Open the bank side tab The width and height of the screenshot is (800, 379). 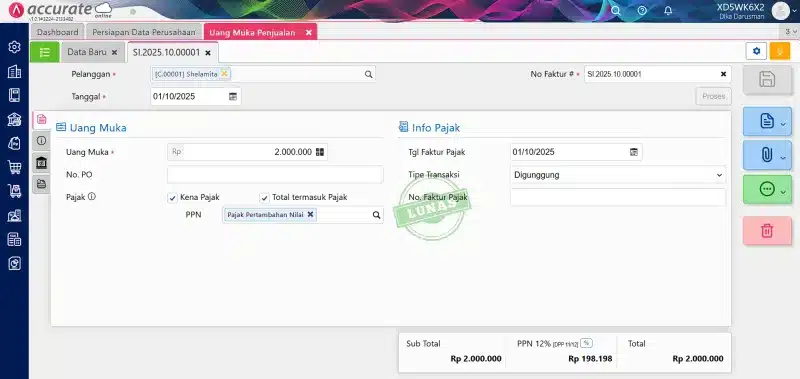click(41, 163)
